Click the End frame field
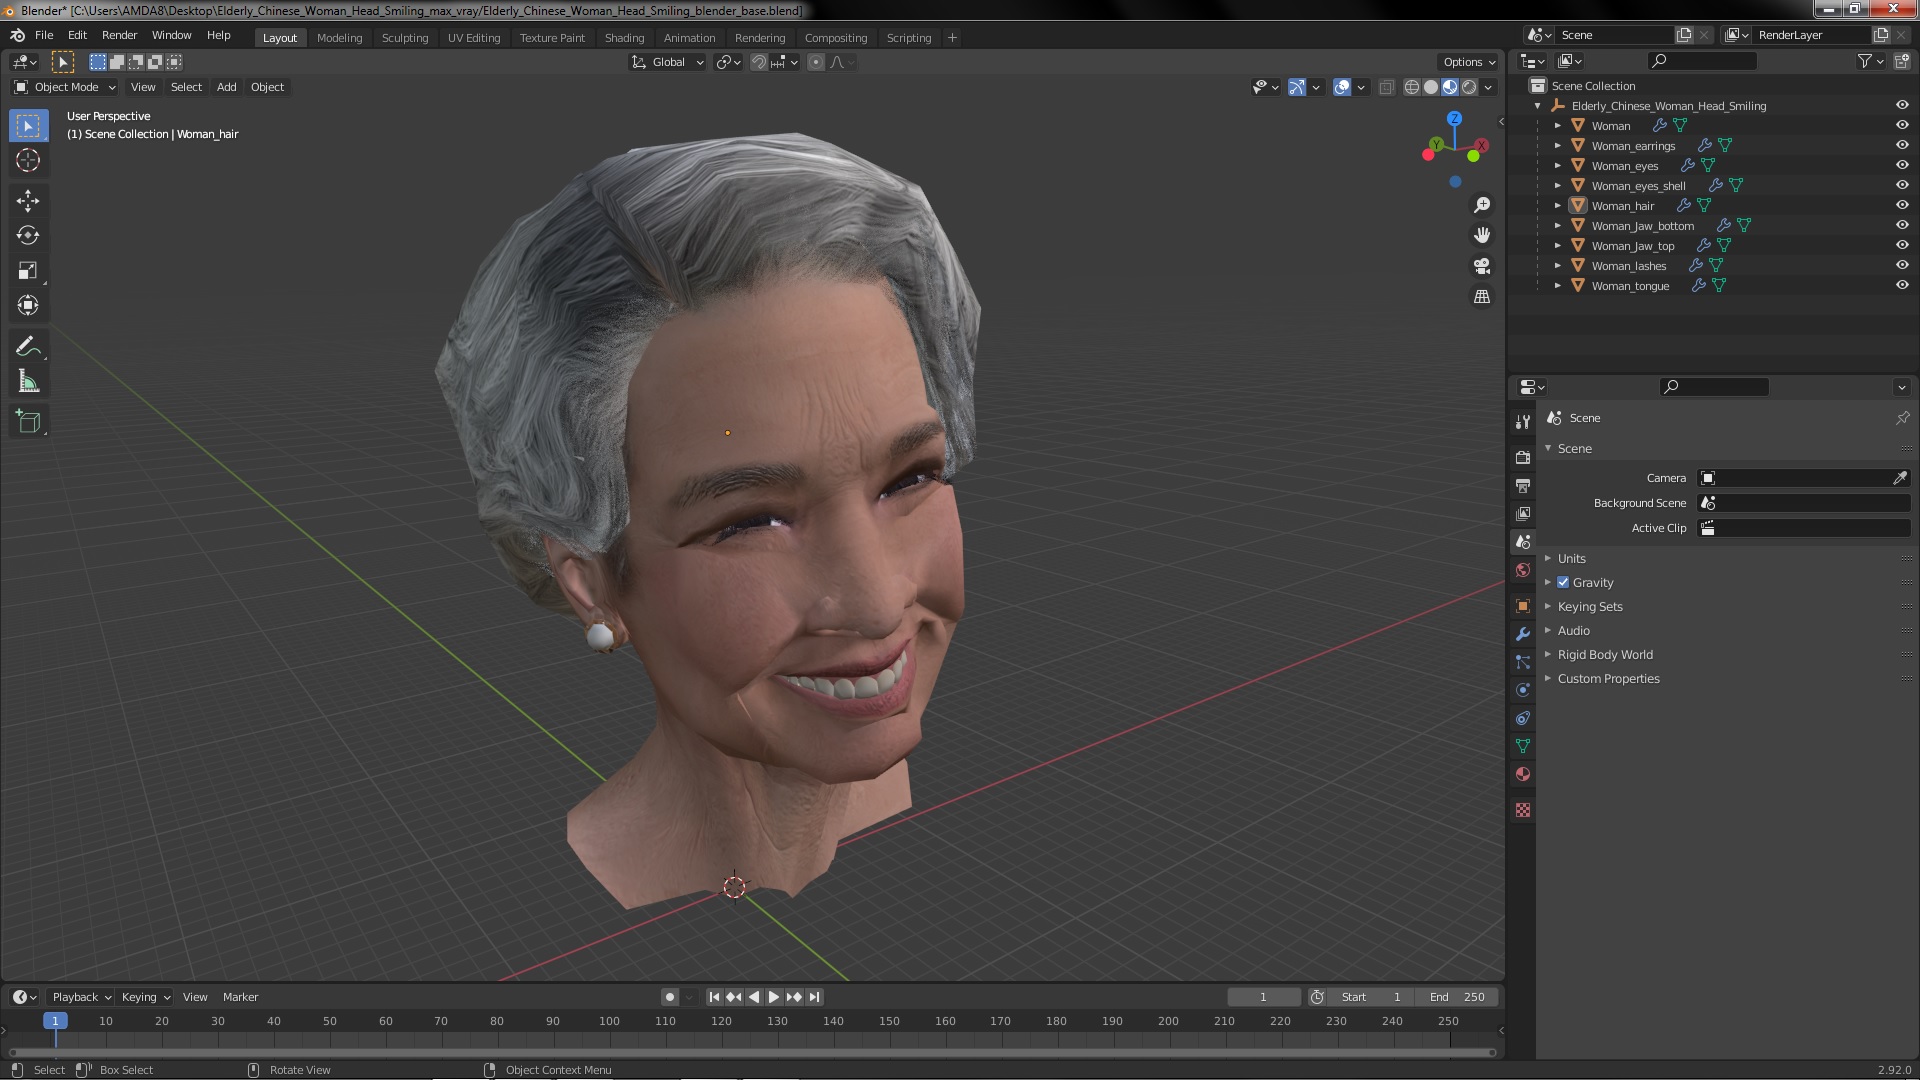1920x1080 pixels. coord(1457,997)
